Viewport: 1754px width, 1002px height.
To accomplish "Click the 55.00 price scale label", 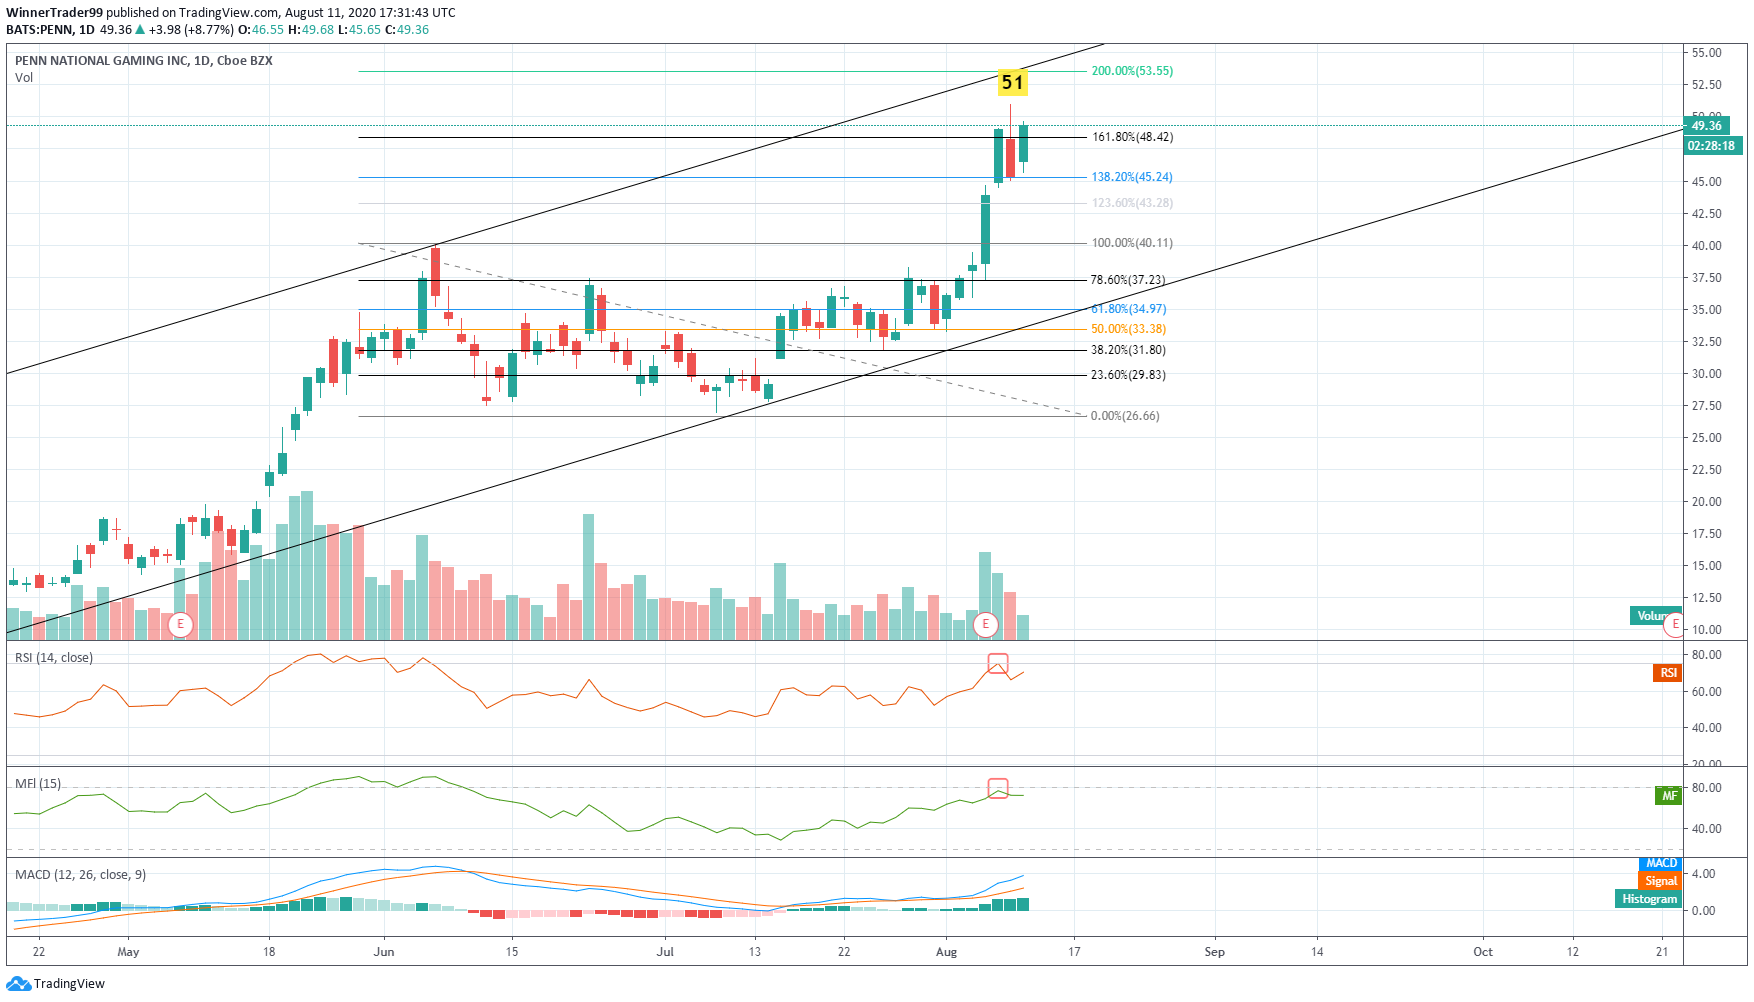I will (1707, 53).
